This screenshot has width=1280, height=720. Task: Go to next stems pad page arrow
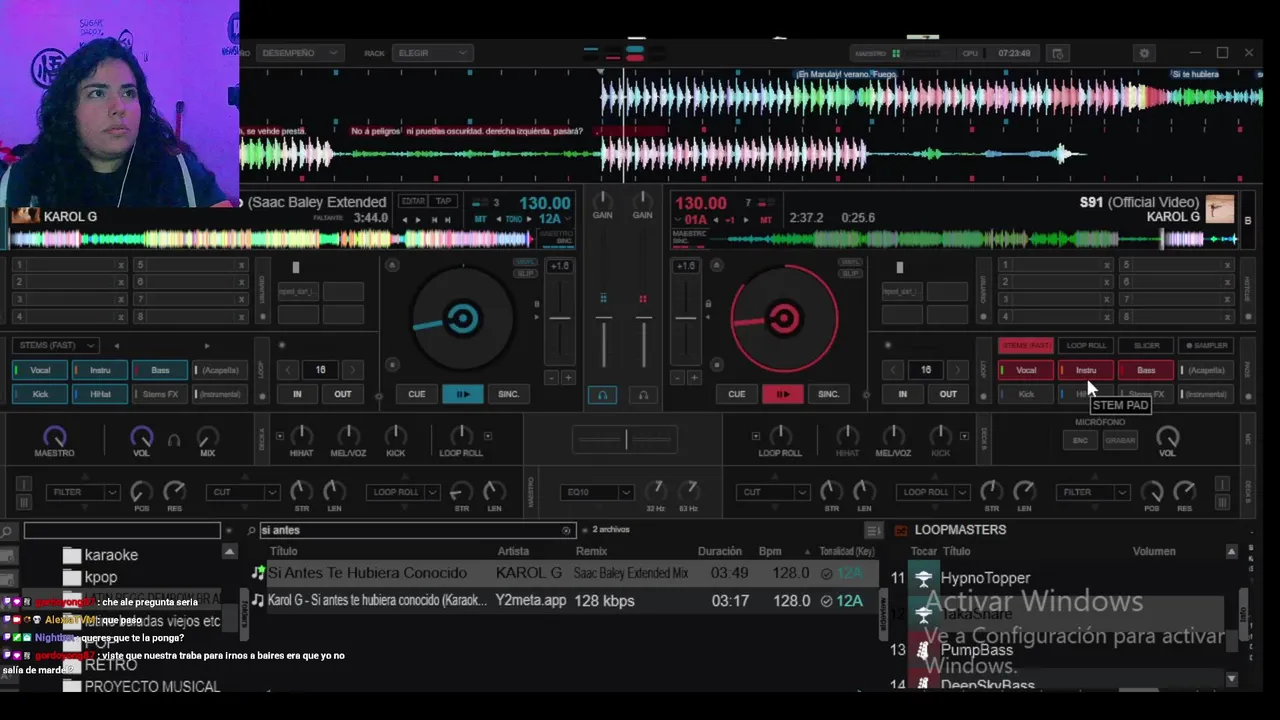207,346
